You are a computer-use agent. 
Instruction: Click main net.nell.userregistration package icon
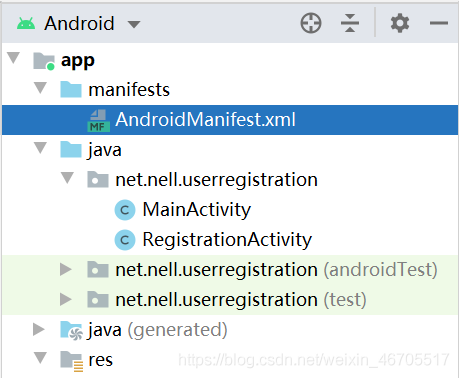click(98, 179)
